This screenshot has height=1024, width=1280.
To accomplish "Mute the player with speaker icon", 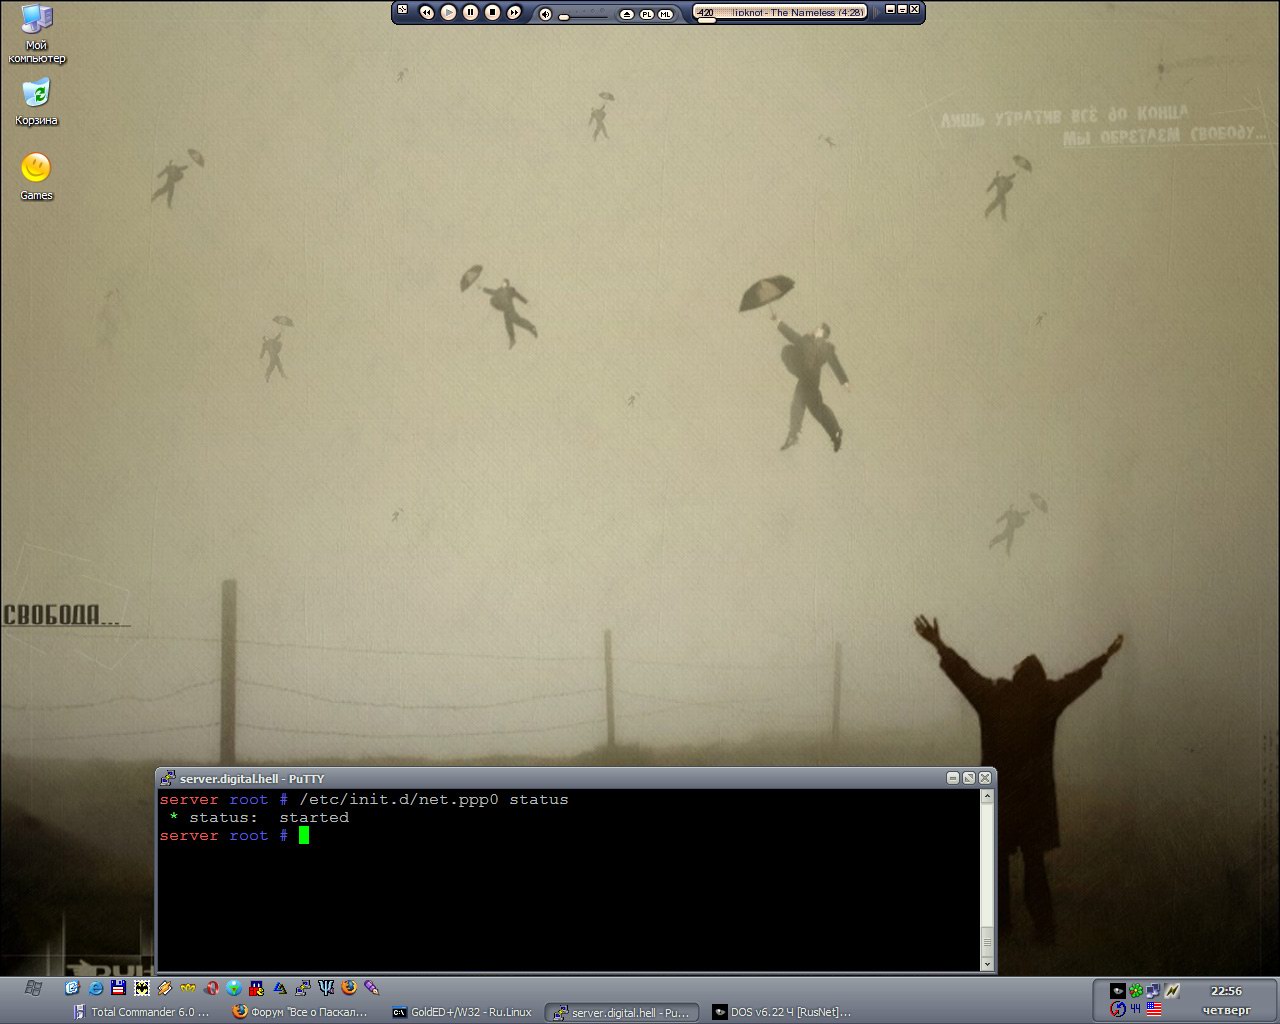I will tap(545, 14).
